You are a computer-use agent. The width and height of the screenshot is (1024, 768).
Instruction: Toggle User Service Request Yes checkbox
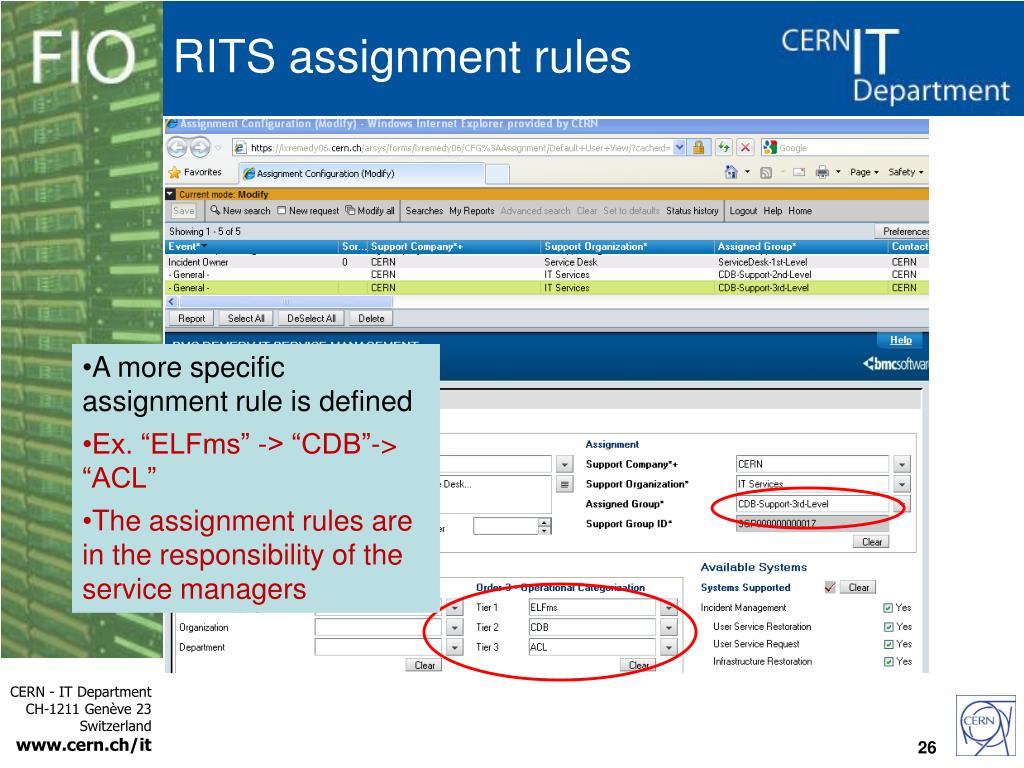point(888,645)
